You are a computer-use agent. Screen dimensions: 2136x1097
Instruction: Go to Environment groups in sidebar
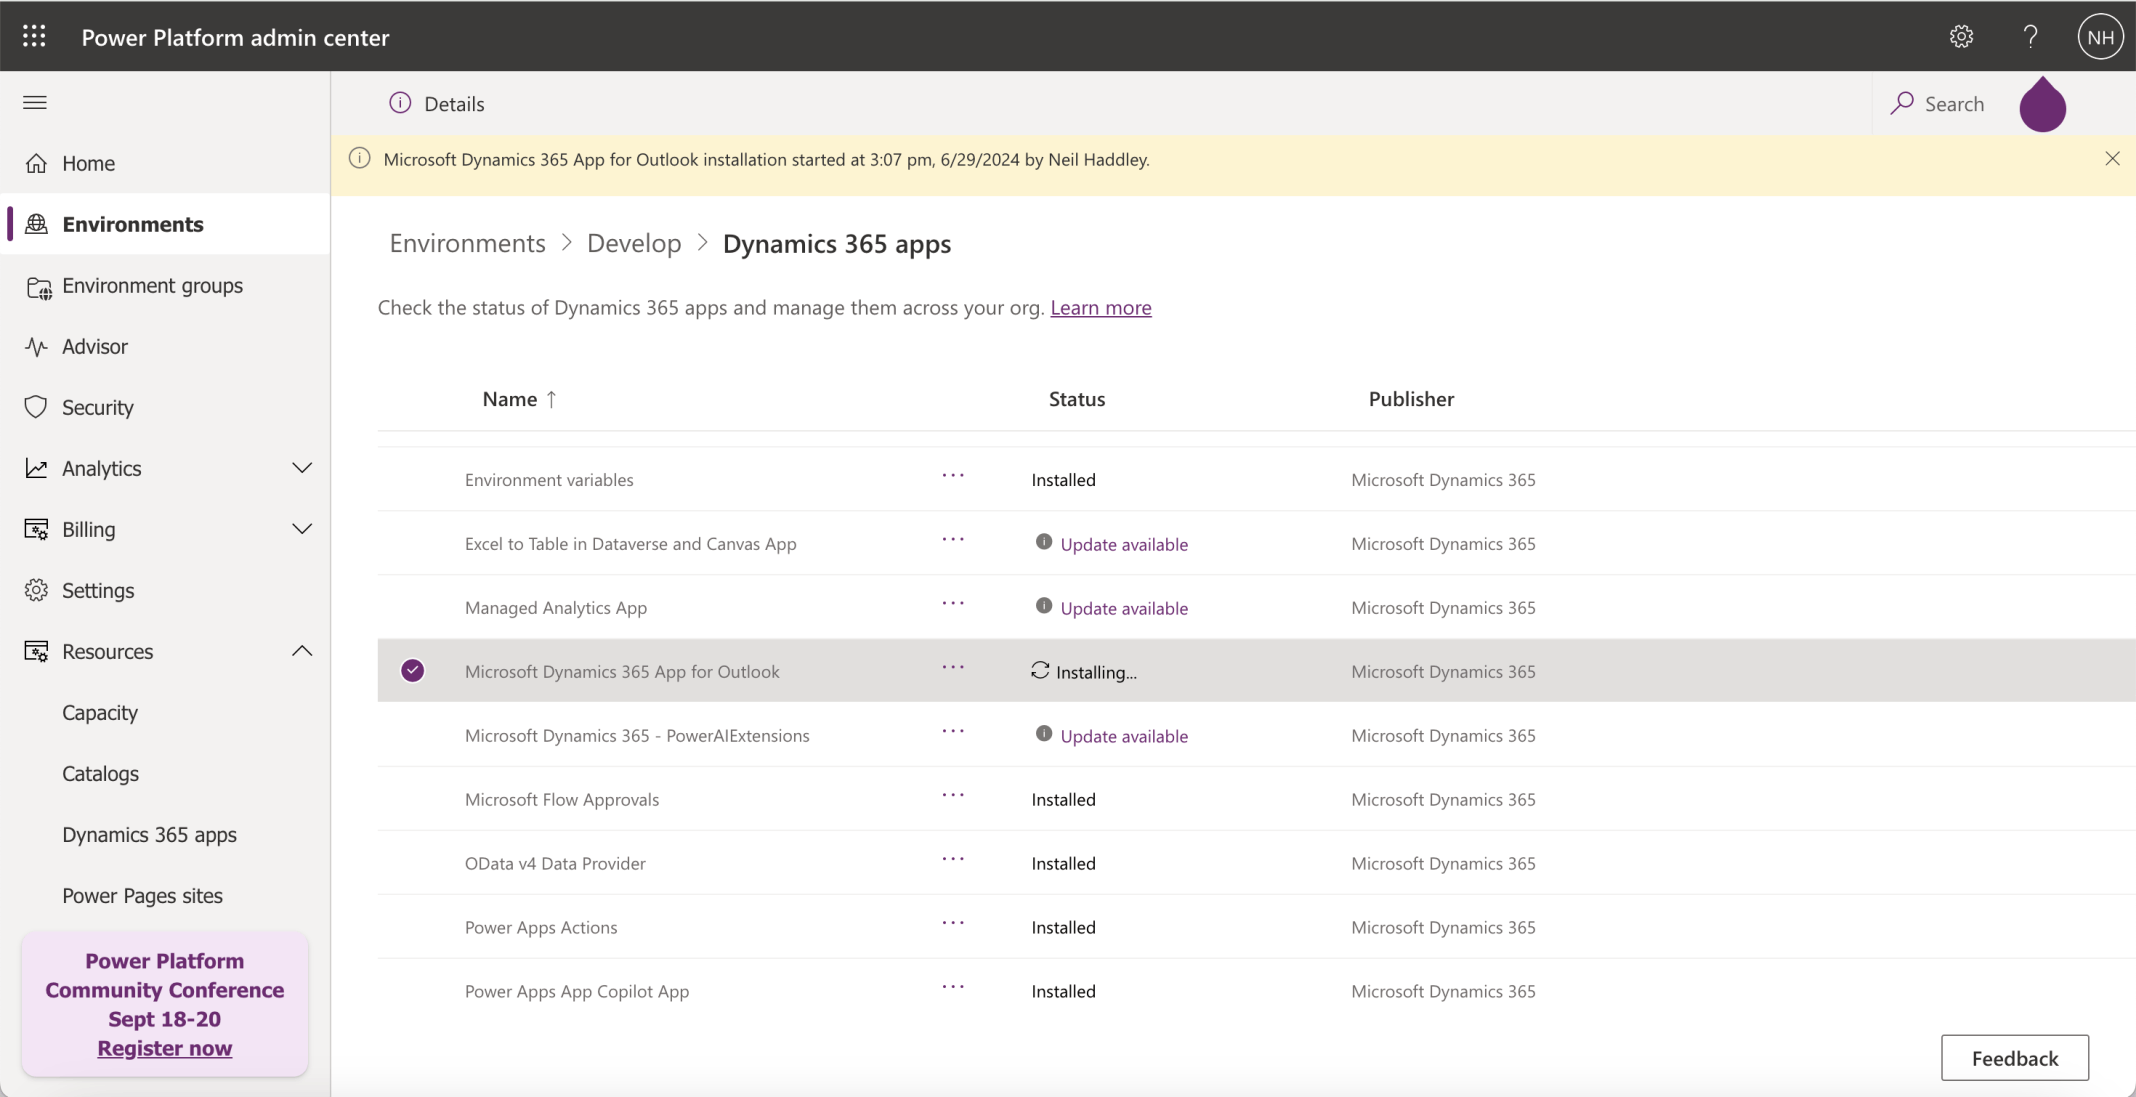[x=152, y=286]
